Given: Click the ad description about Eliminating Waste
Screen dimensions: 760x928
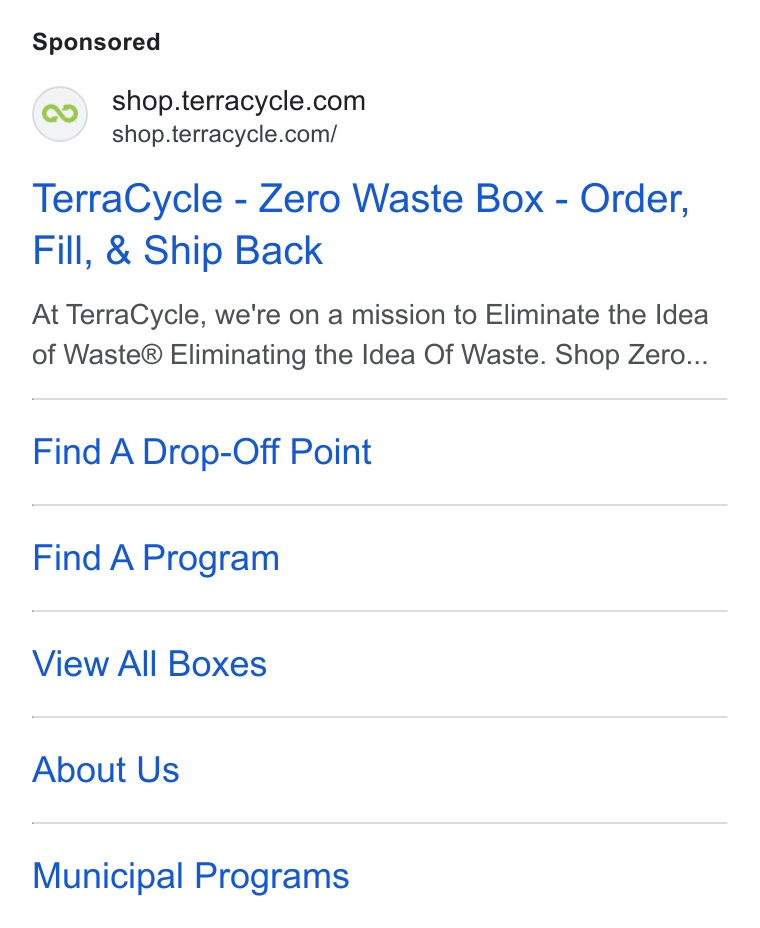Looking at the screenshot, I should coord(370,335).
